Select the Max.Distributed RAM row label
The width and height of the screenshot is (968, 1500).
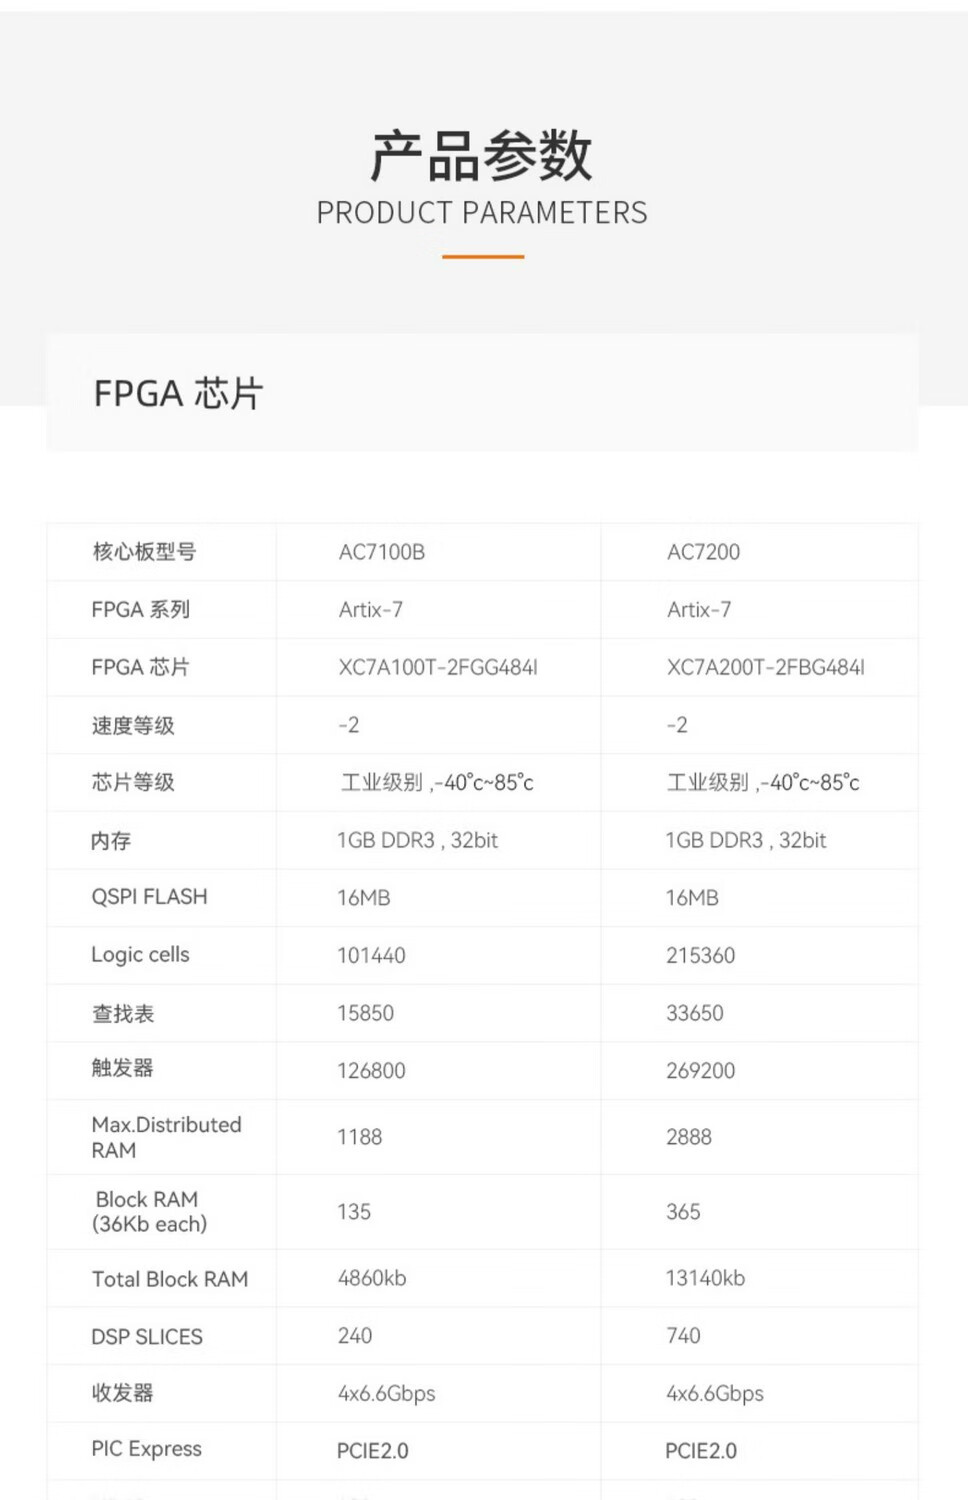click(x=166, y=1137)
